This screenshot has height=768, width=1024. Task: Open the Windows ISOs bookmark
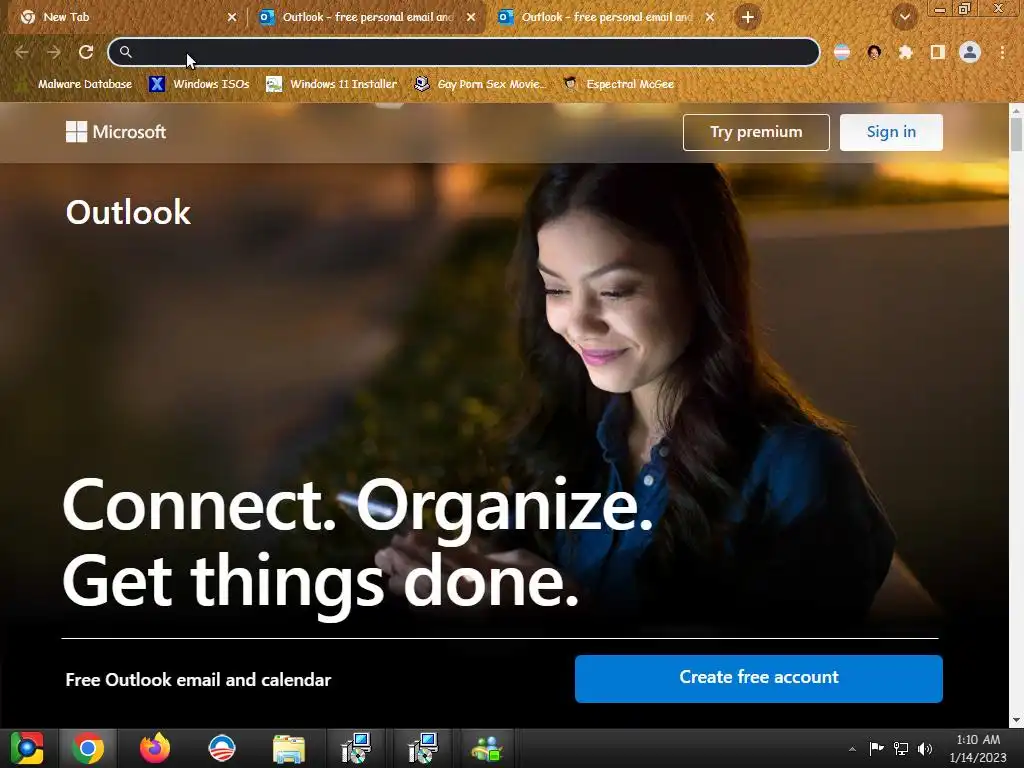tap(200, 84)
